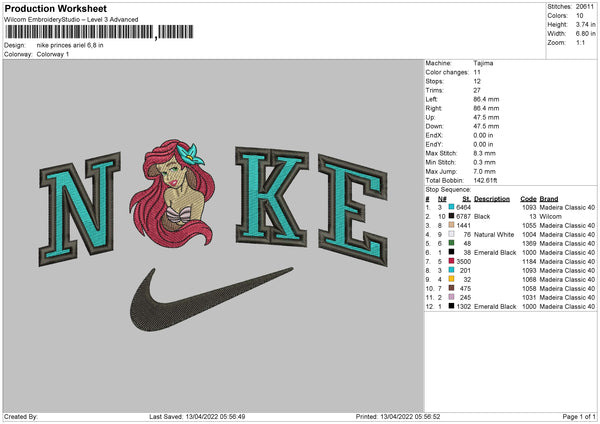The image size is (600, 424).
Task: Click the 'Right:' label
Action: (434, 108)
